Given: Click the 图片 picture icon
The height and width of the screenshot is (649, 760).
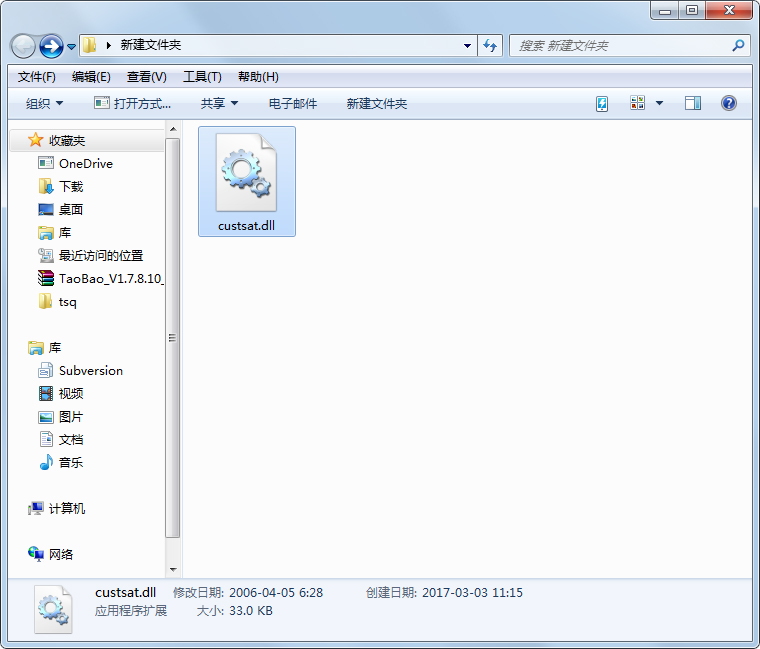Looking at the screenshot, I should pos(46,417).
